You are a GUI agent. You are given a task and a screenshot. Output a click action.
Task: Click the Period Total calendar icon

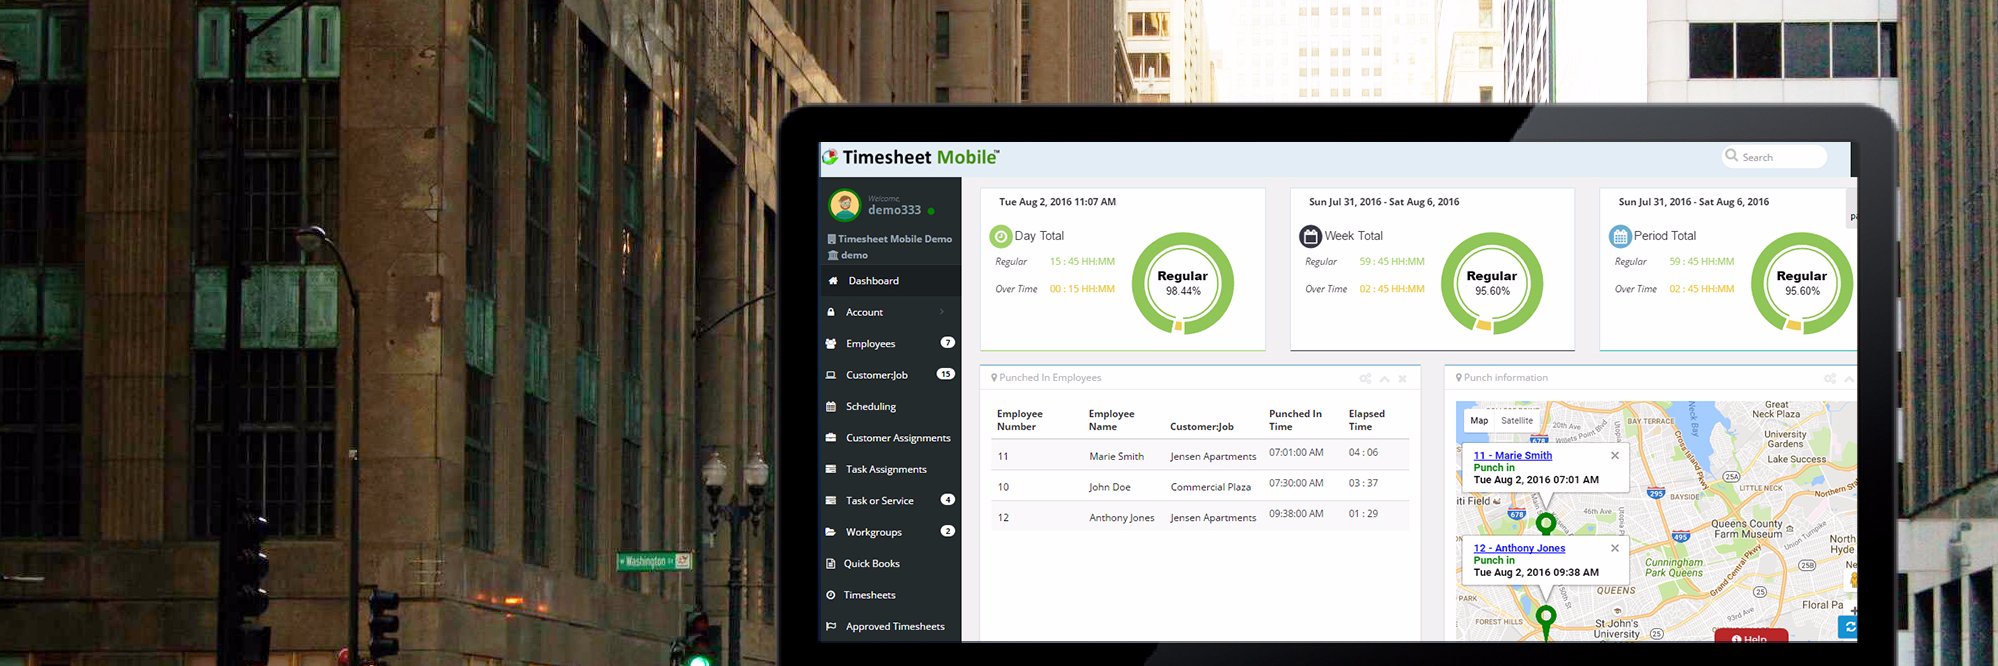click(x=1620, y=237)
